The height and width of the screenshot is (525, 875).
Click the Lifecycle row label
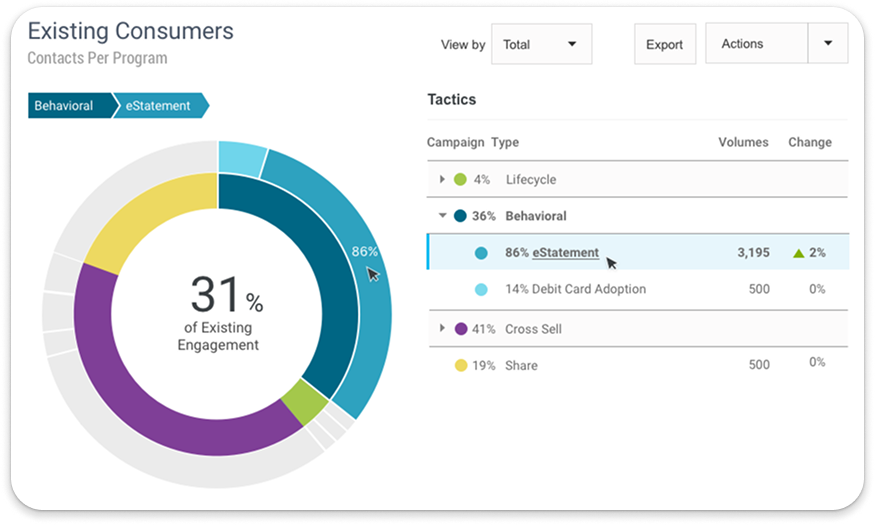coord(531,180)
